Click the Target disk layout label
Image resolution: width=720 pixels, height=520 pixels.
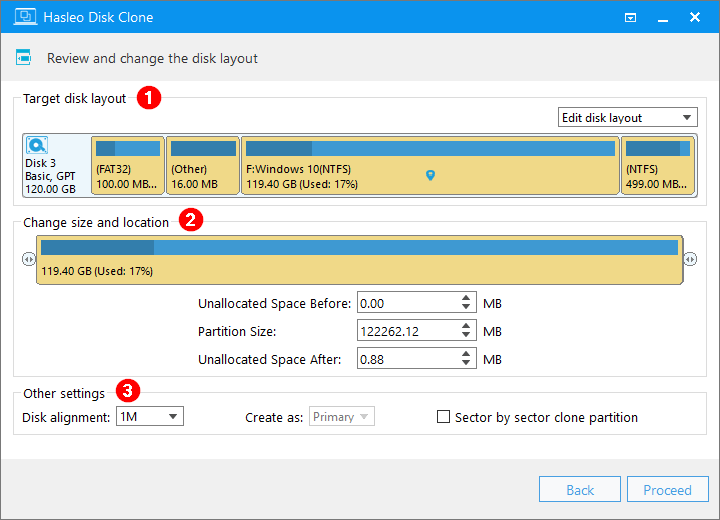74,98
